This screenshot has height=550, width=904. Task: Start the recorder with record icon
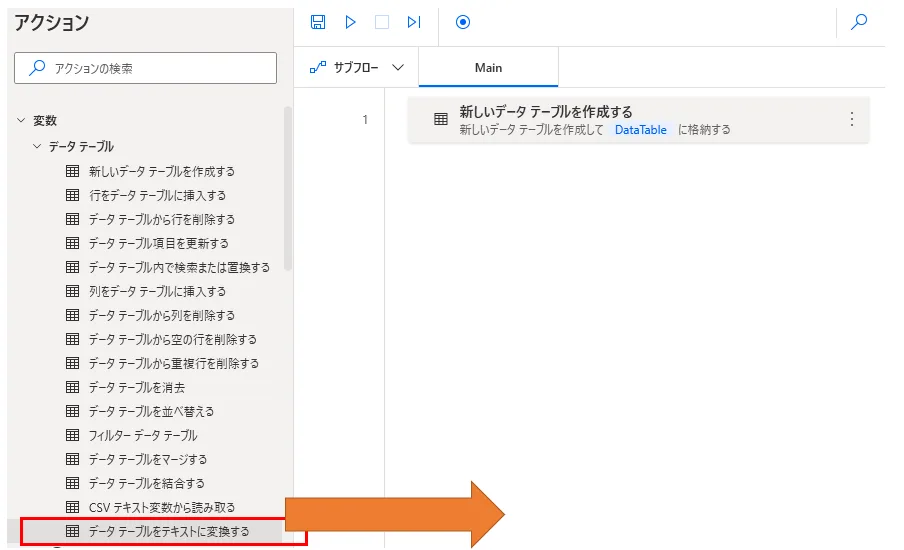[x=462, y=22]
